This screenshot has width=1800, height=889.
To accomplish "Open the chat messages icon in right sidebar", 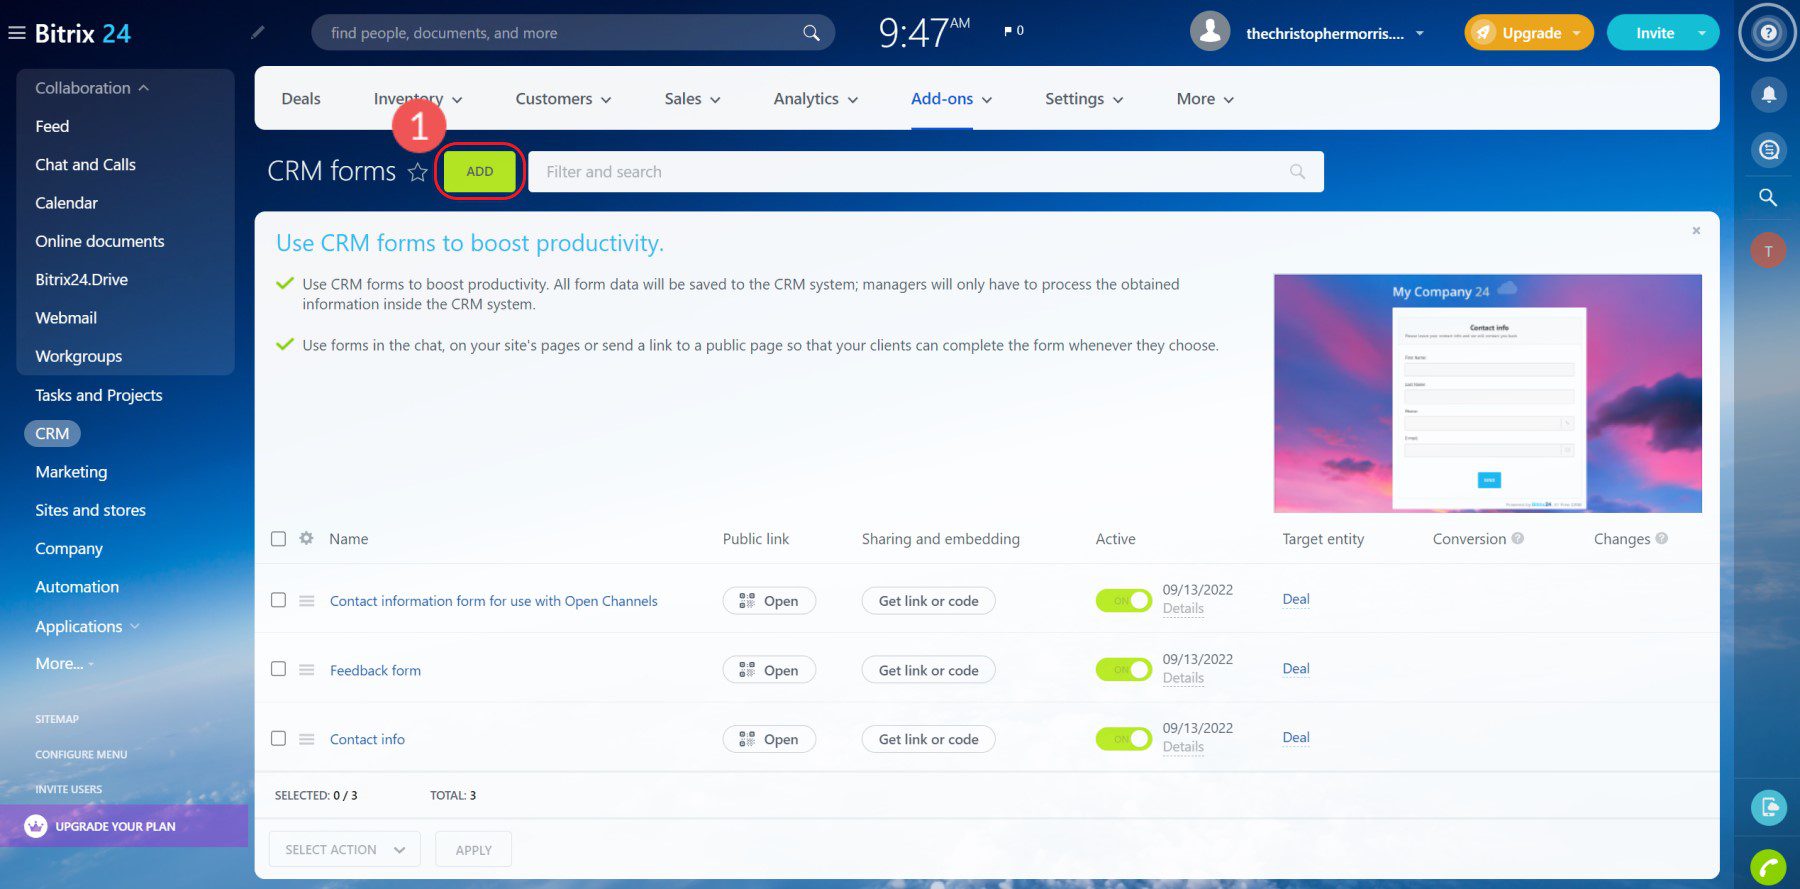I will point(1768,150).
